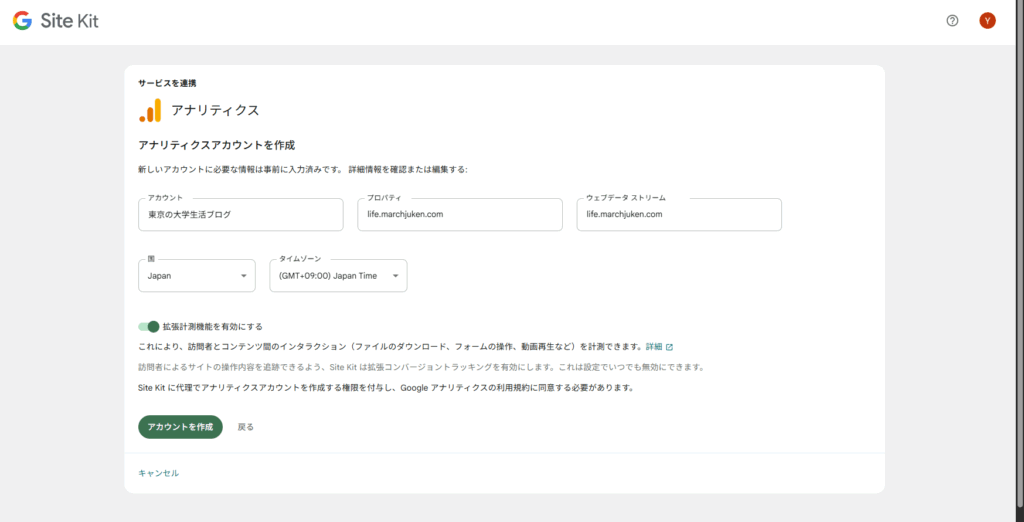Open the user account avatar Y
This screenshot has width=1024, height=522.
click(987, 21)
